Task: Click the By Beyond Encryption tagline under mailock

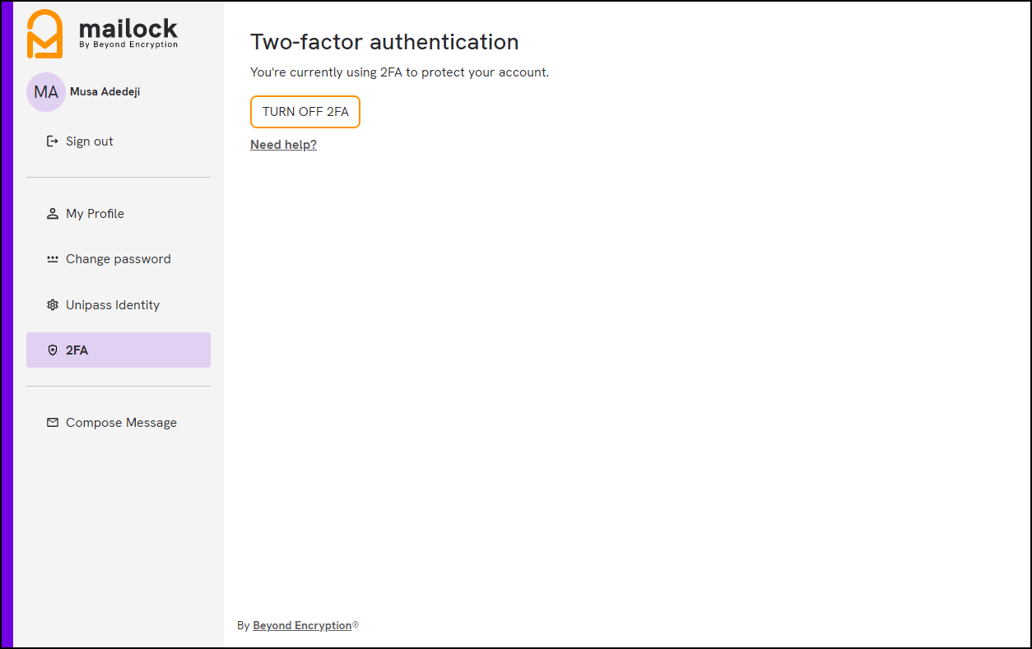Action: point(128,44)
